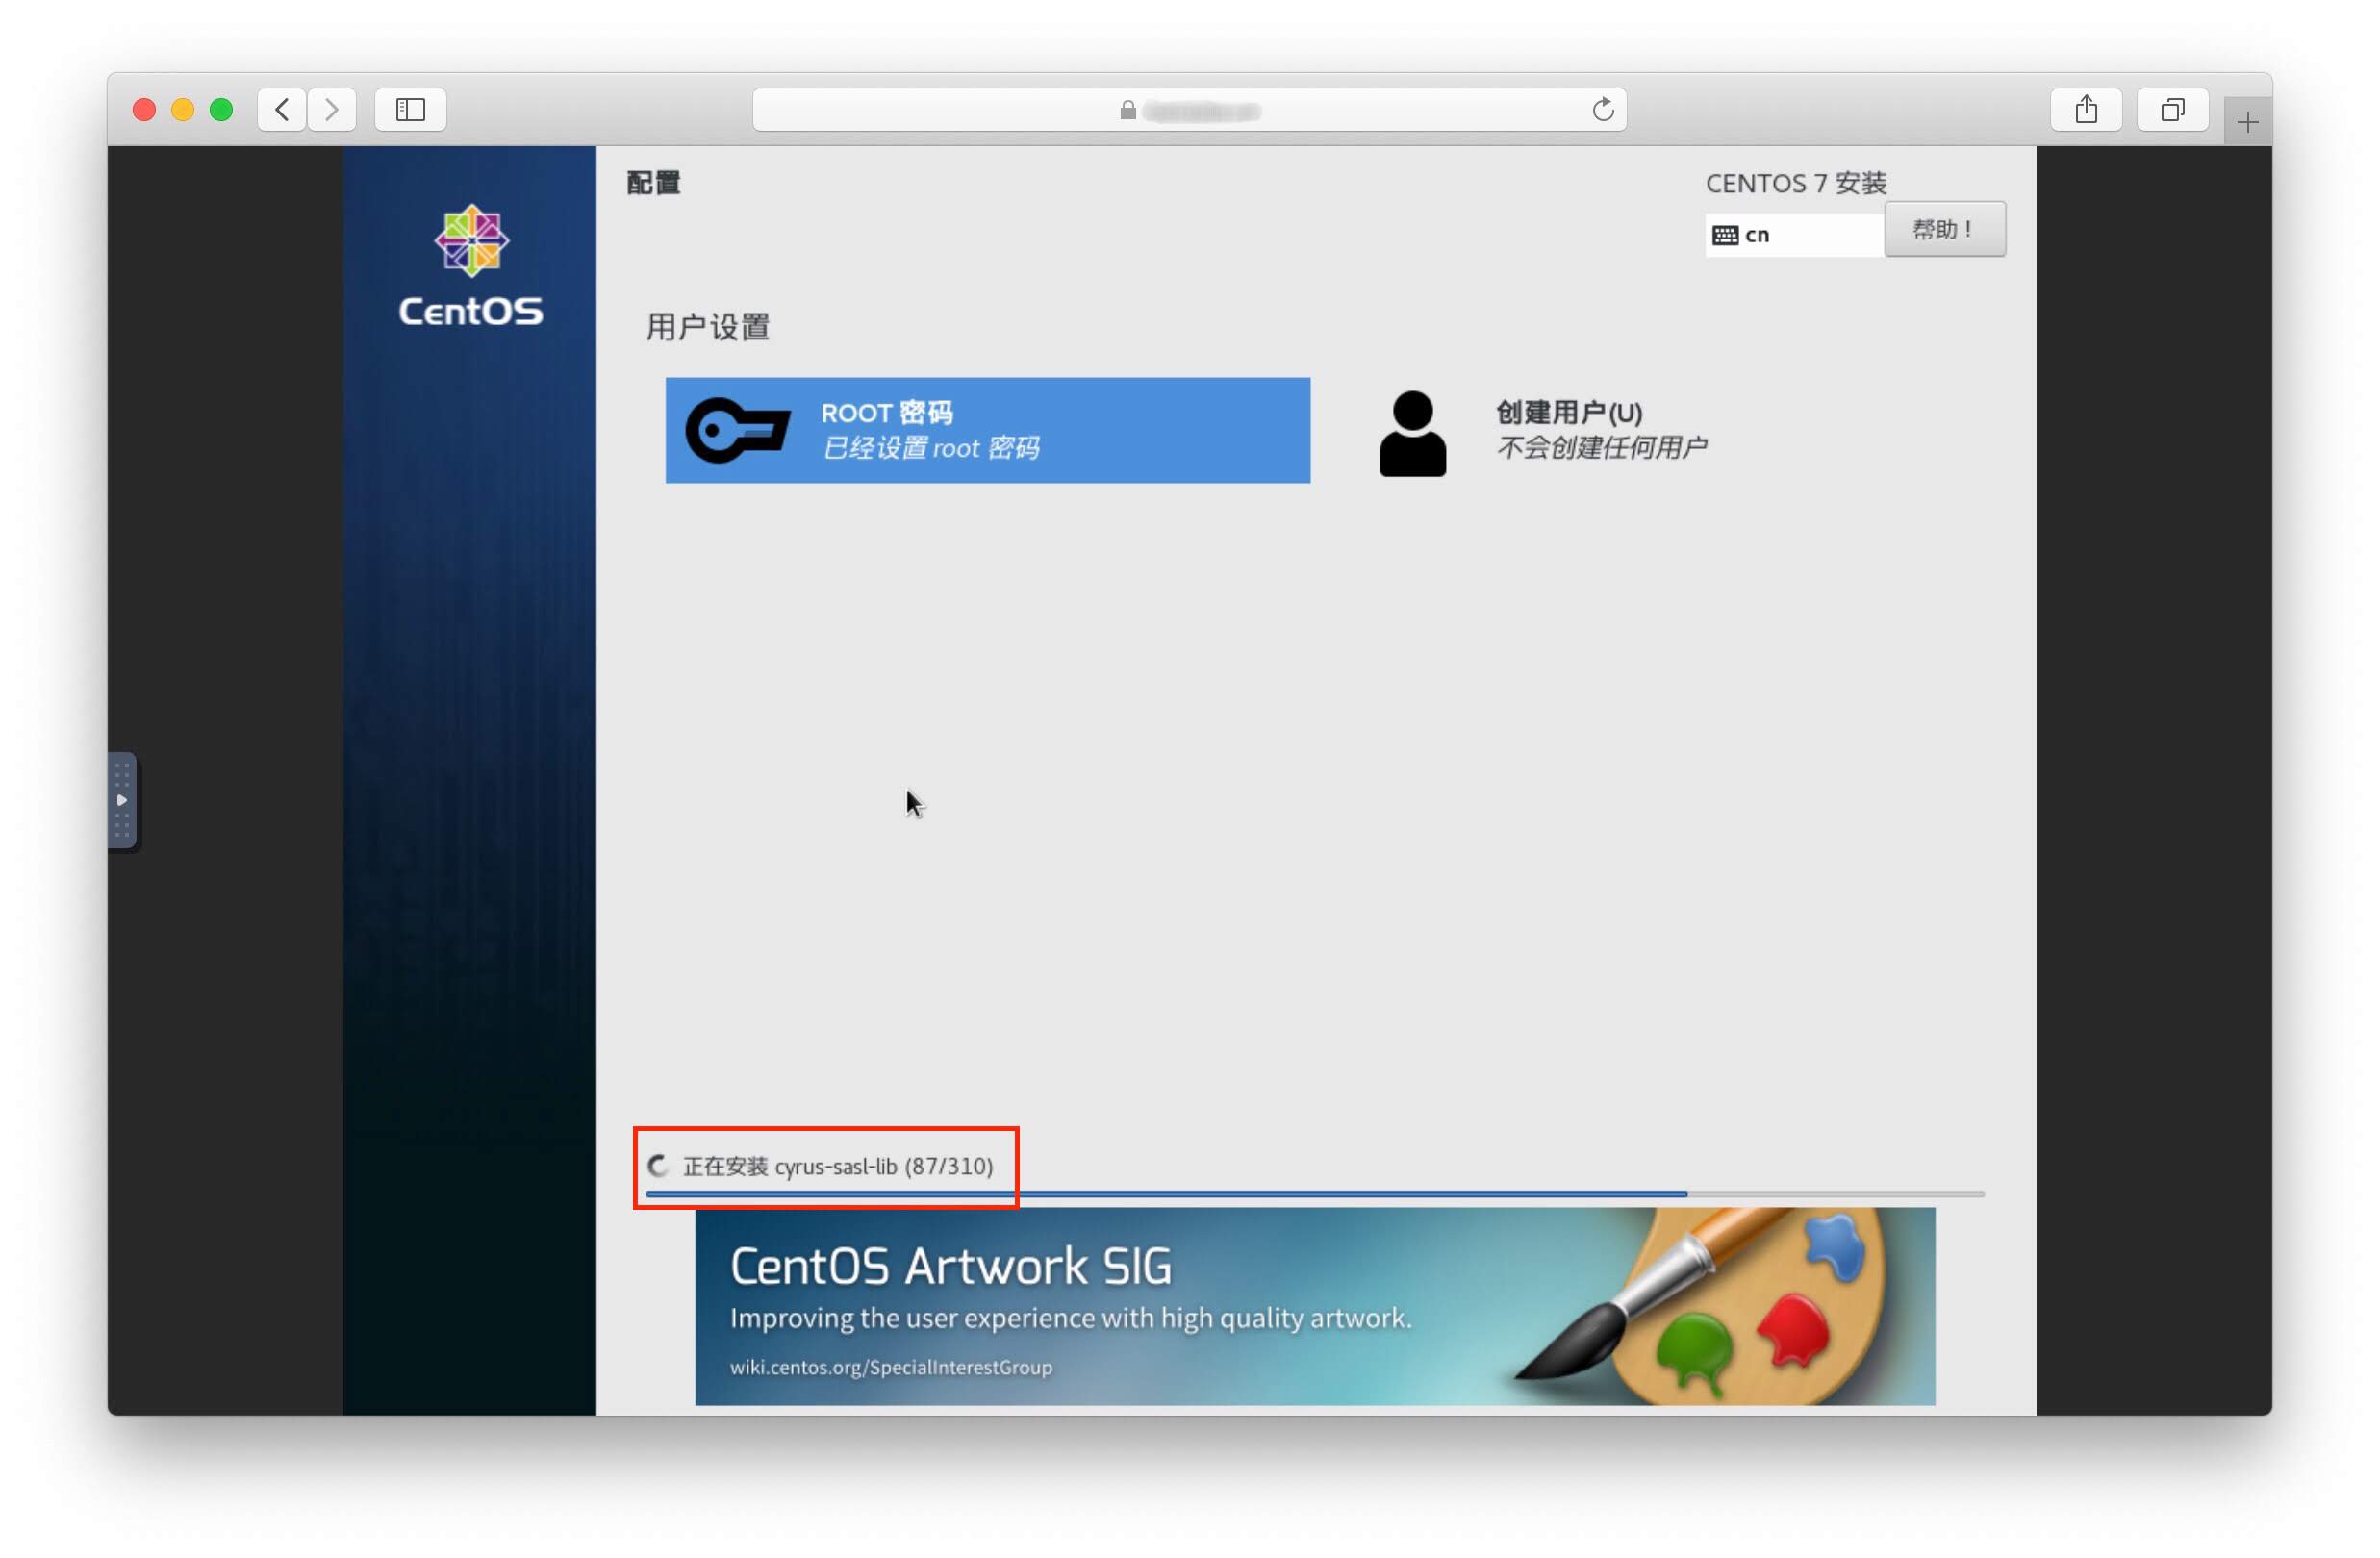2380x1558 pixels.
Task: Click the Safari address bar field
Action: pyautogui.click(x=1189, y=109)
